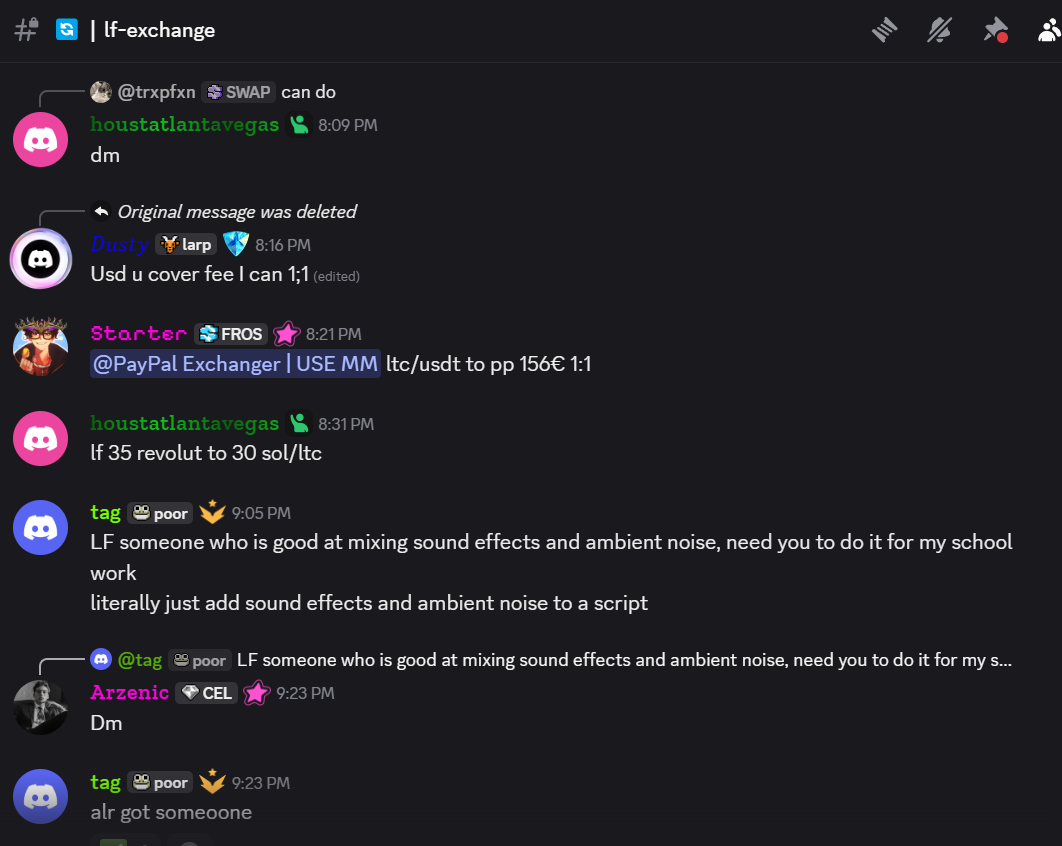Click the lf-exchange channel name
The width and height of the screenshot is (1062, 846).
pos(159,30)
